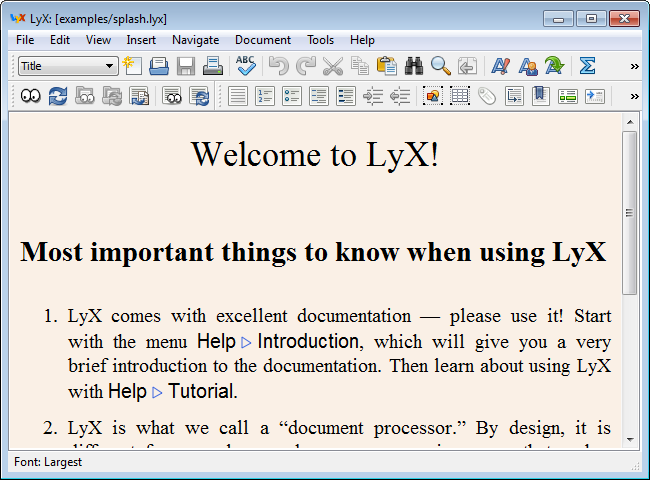The image size is (650, 480).
Task: Click 'Help ▷ Introduction' text in item 1
Action: (278, 342)
